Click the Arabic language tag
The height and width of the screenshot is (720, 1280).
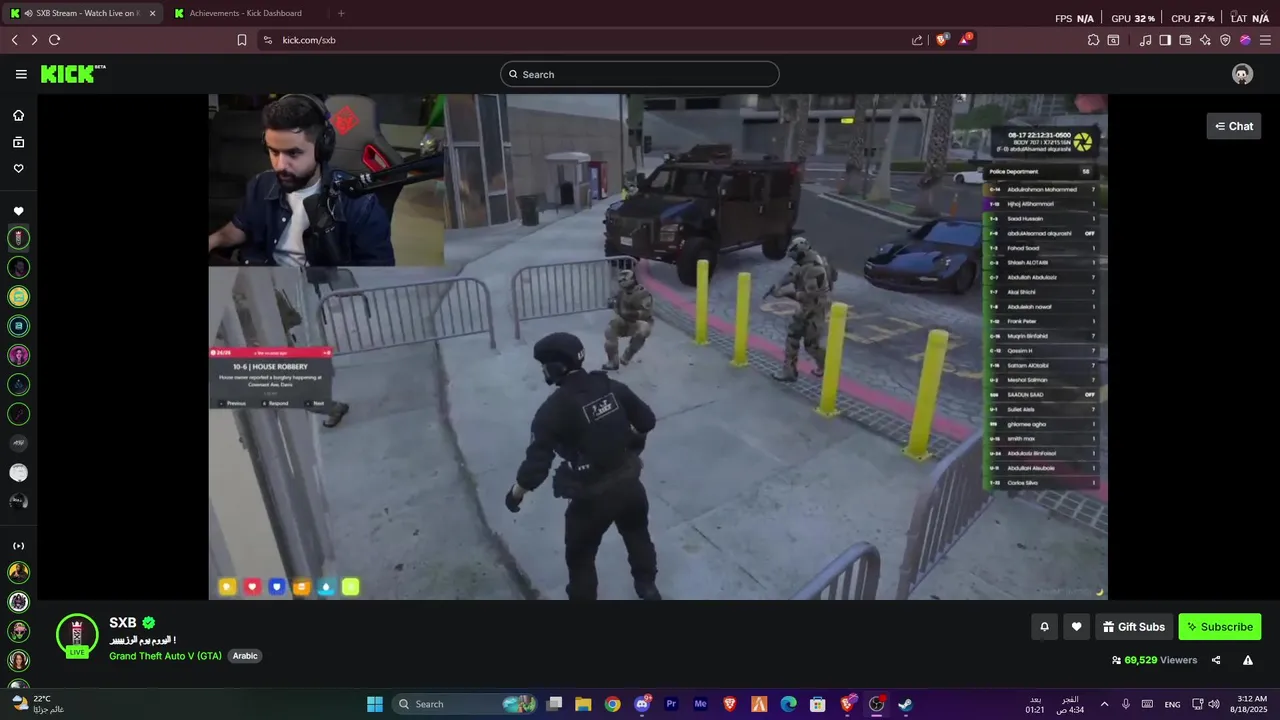coord(245,656)
